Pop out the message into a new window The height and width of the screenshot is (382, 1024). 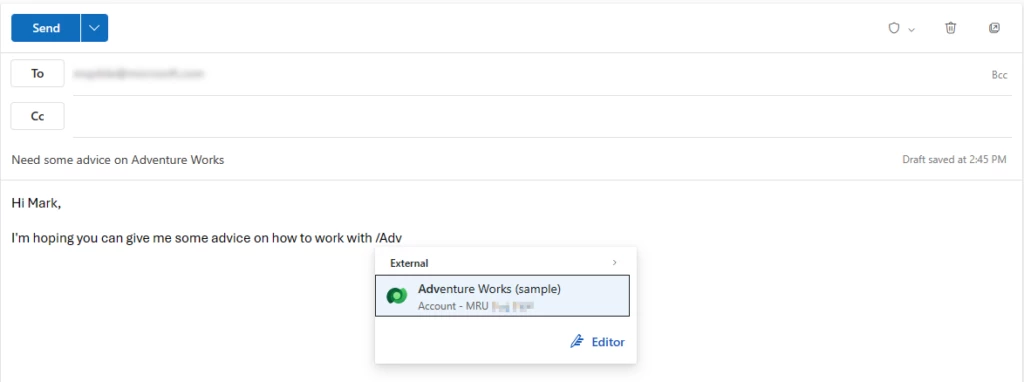(x=994, y=28)
